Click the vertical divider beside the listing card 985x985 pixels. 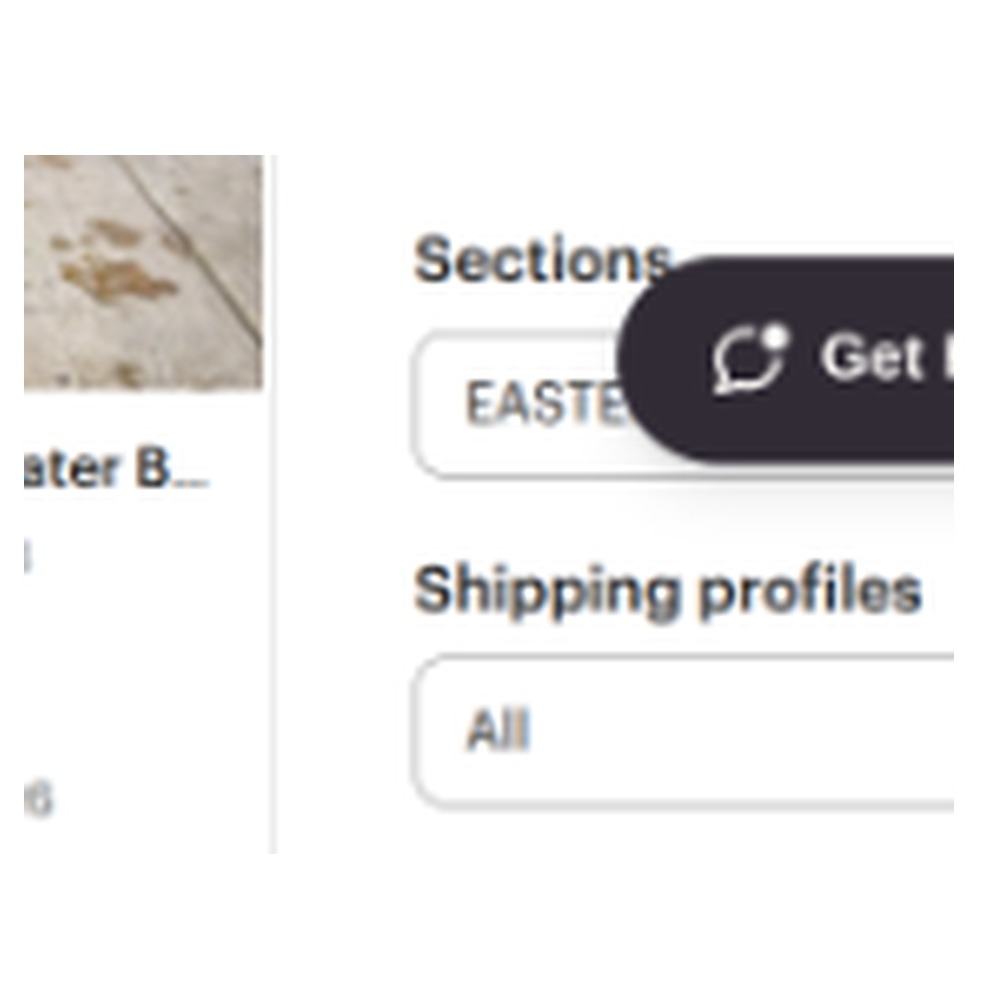(274, 504)
